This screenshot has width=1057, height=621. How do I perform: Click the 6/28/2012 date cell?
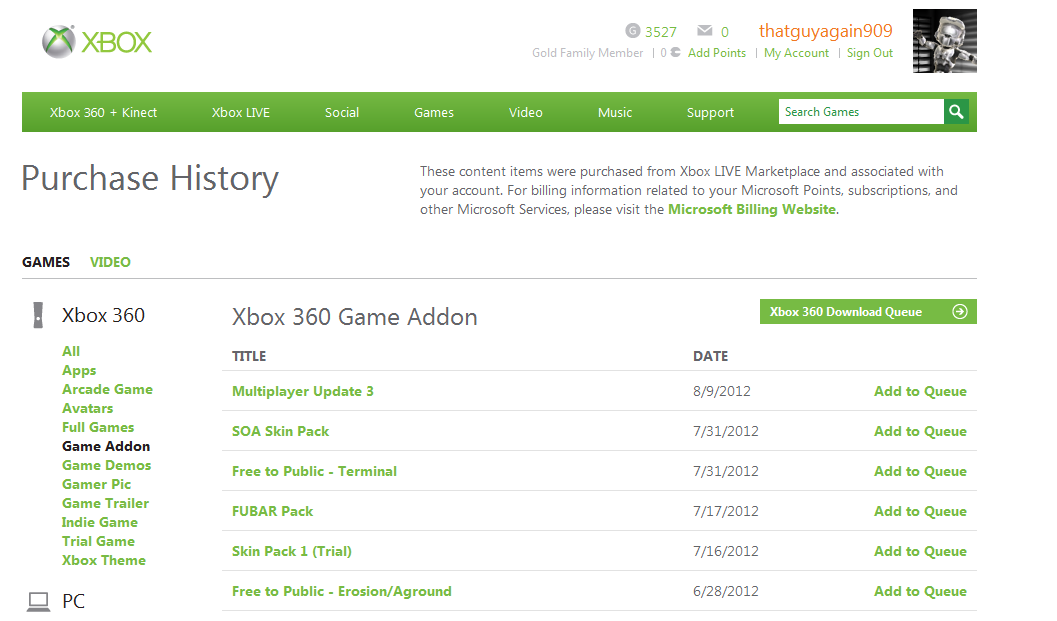click(x=725, y=591)
